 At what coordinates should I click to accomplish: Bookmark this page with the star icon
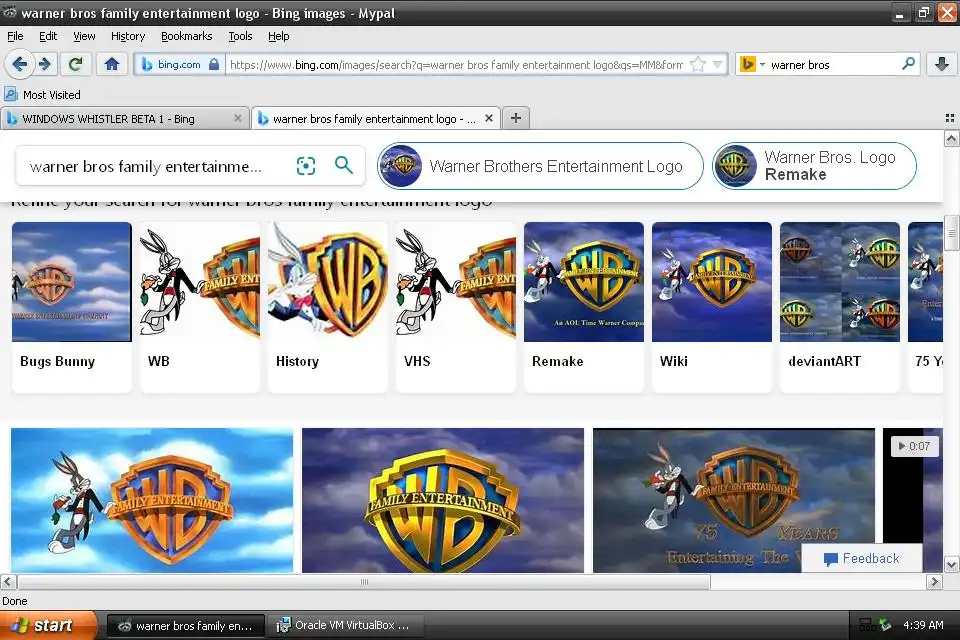pos(697,64)
